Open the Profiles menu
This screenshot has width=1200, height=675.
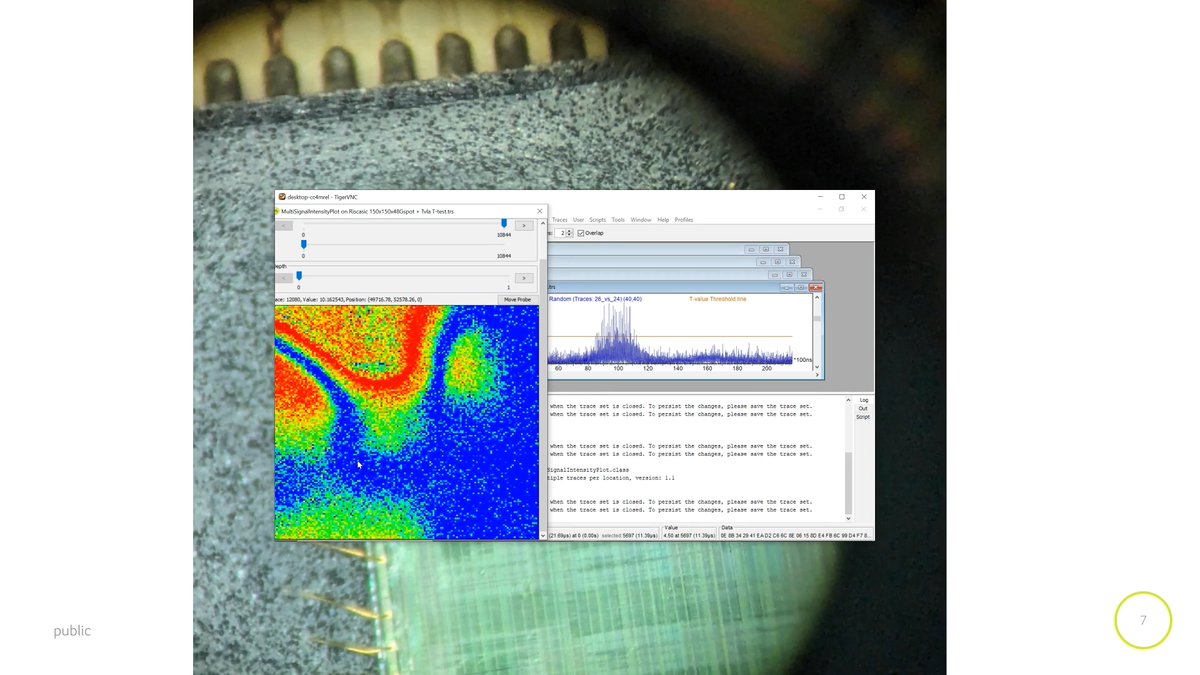coord(684,220)
